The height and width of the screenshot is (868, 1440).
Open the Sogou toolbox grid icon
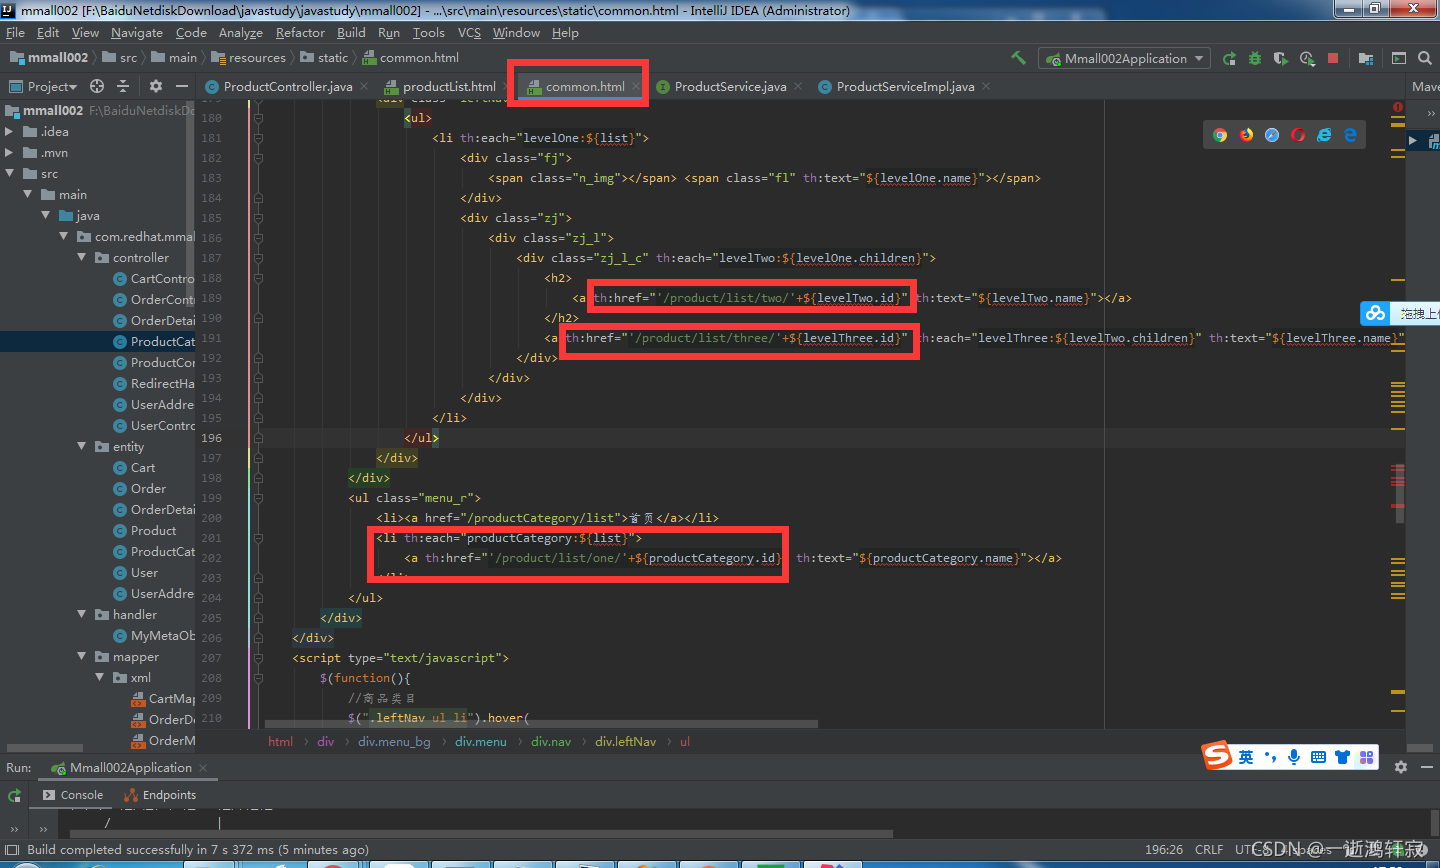1366,757
